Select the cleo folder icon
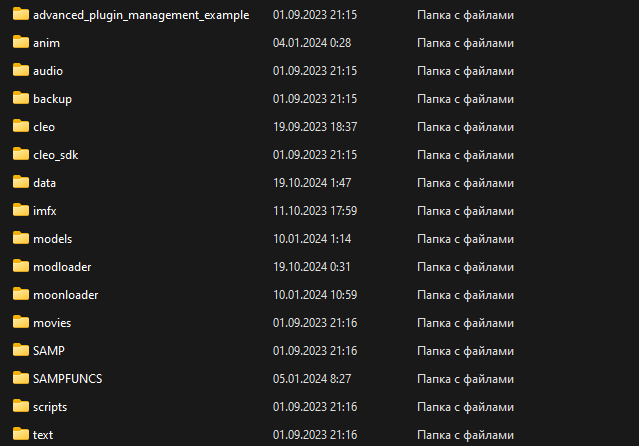 pyautogui.click(x=21, y=127)
